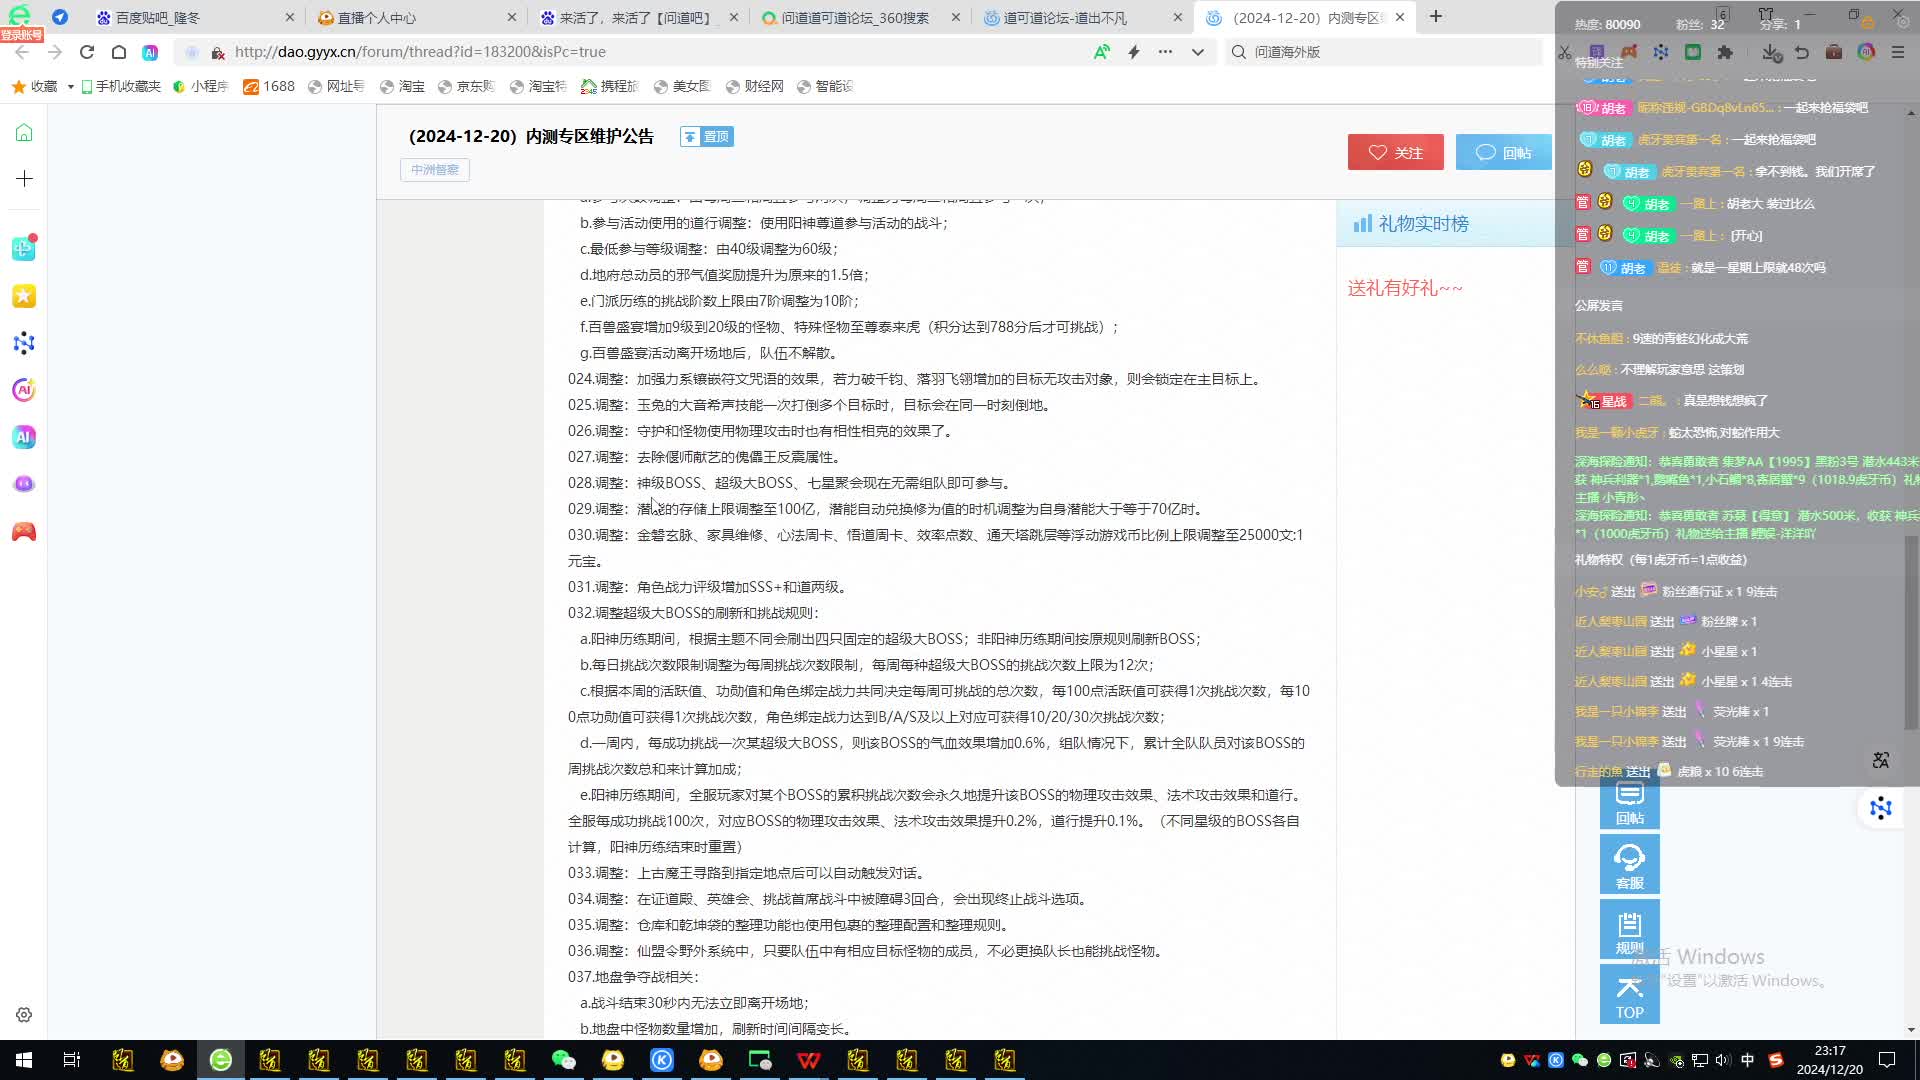Toggle reading mode in the address bar

[1100, 52]
